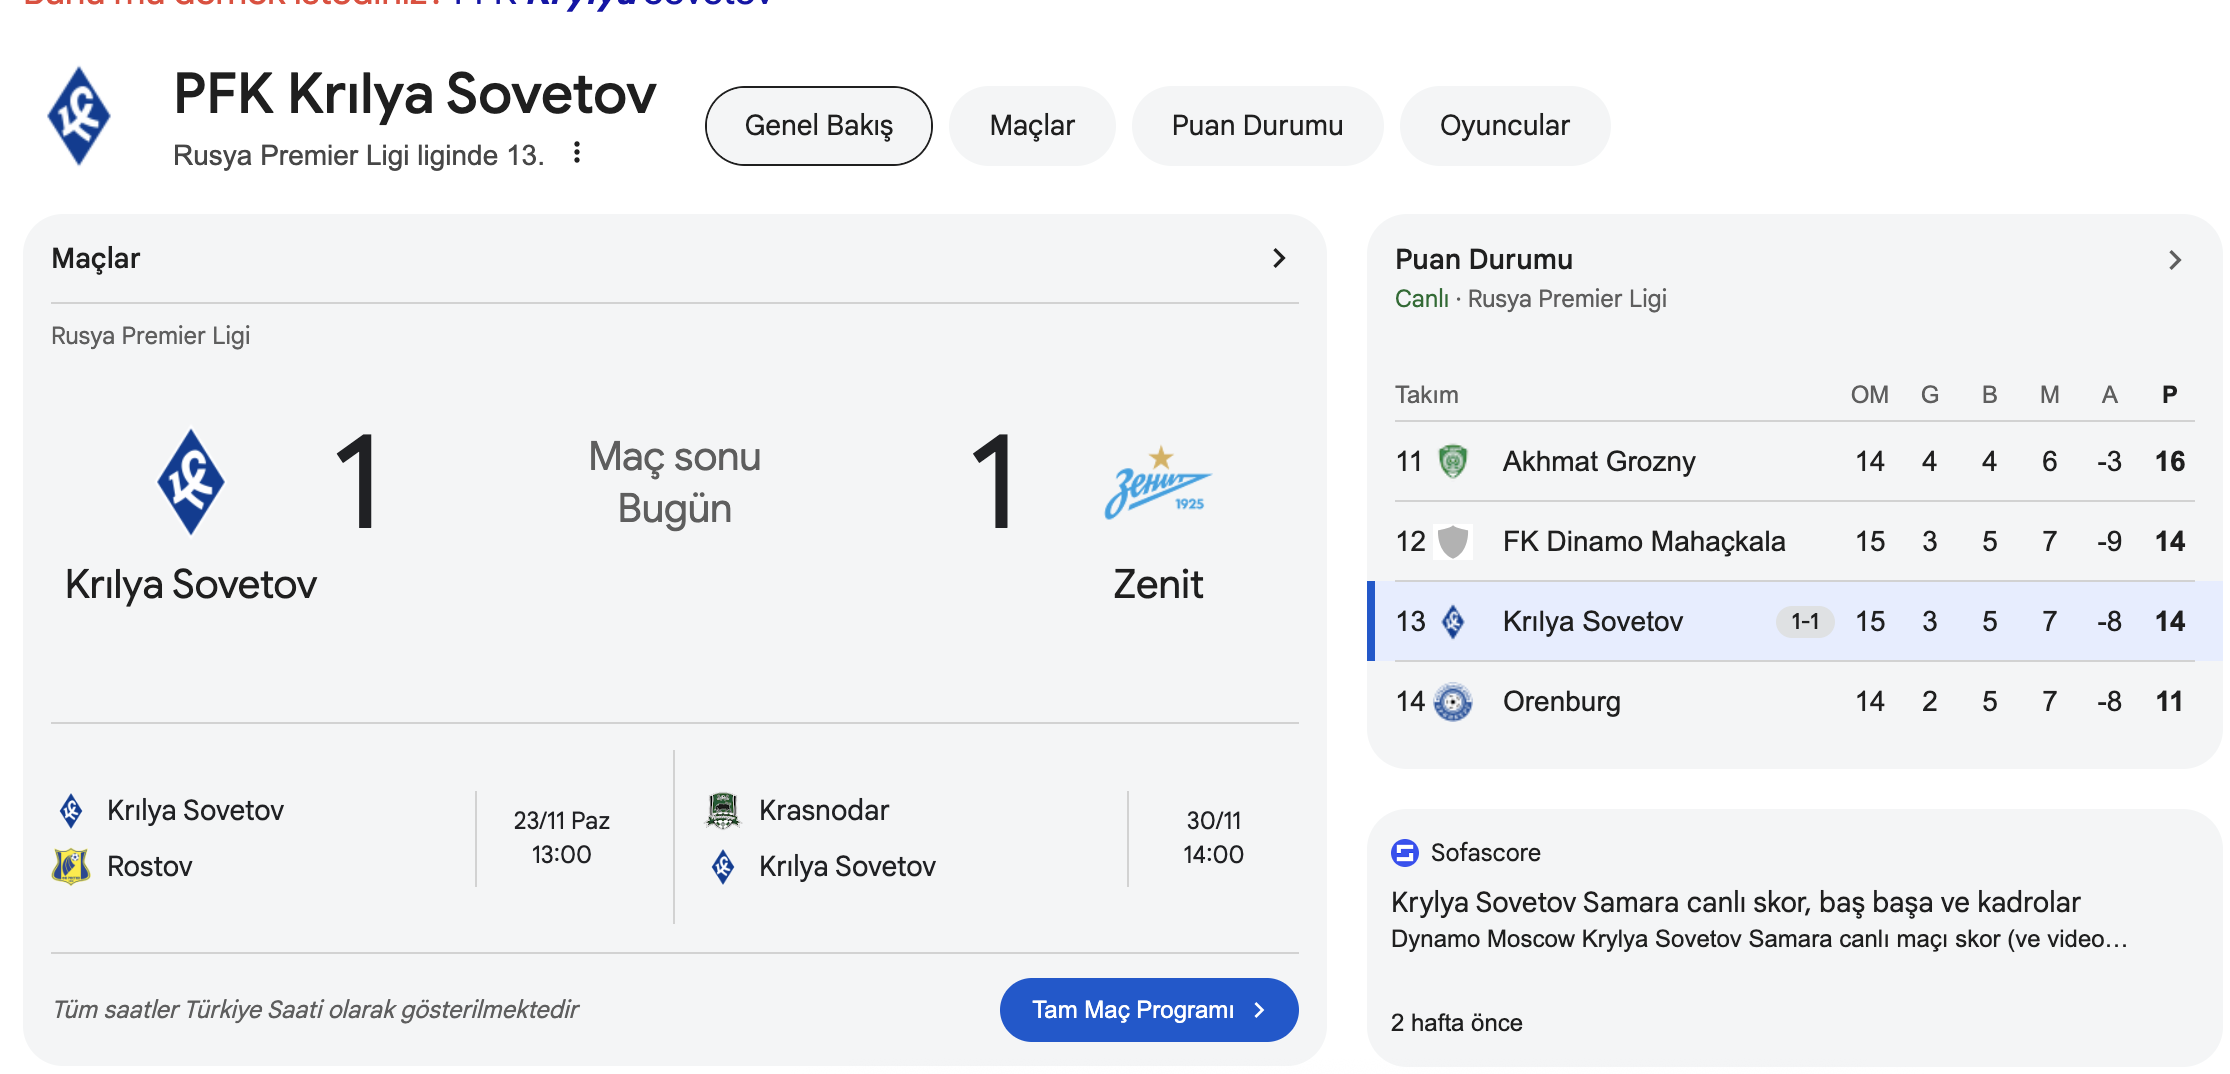Click the Sofascore site icon

[1405, 853]
